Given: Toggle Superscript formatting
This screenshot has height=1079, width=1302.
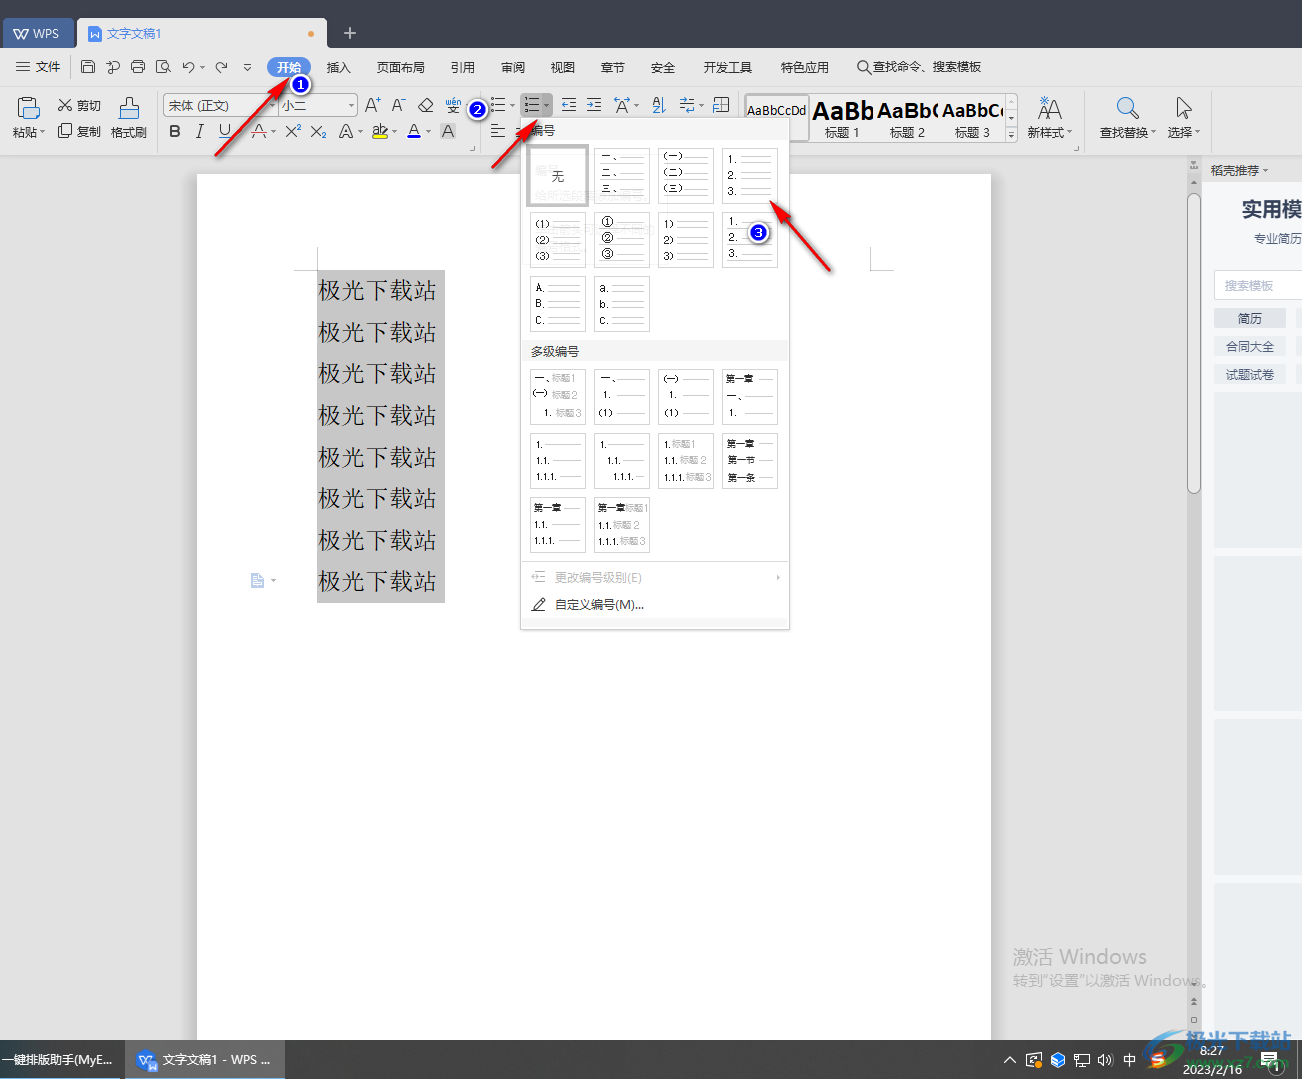Looking at the screenshot, I should click(293, 131).
